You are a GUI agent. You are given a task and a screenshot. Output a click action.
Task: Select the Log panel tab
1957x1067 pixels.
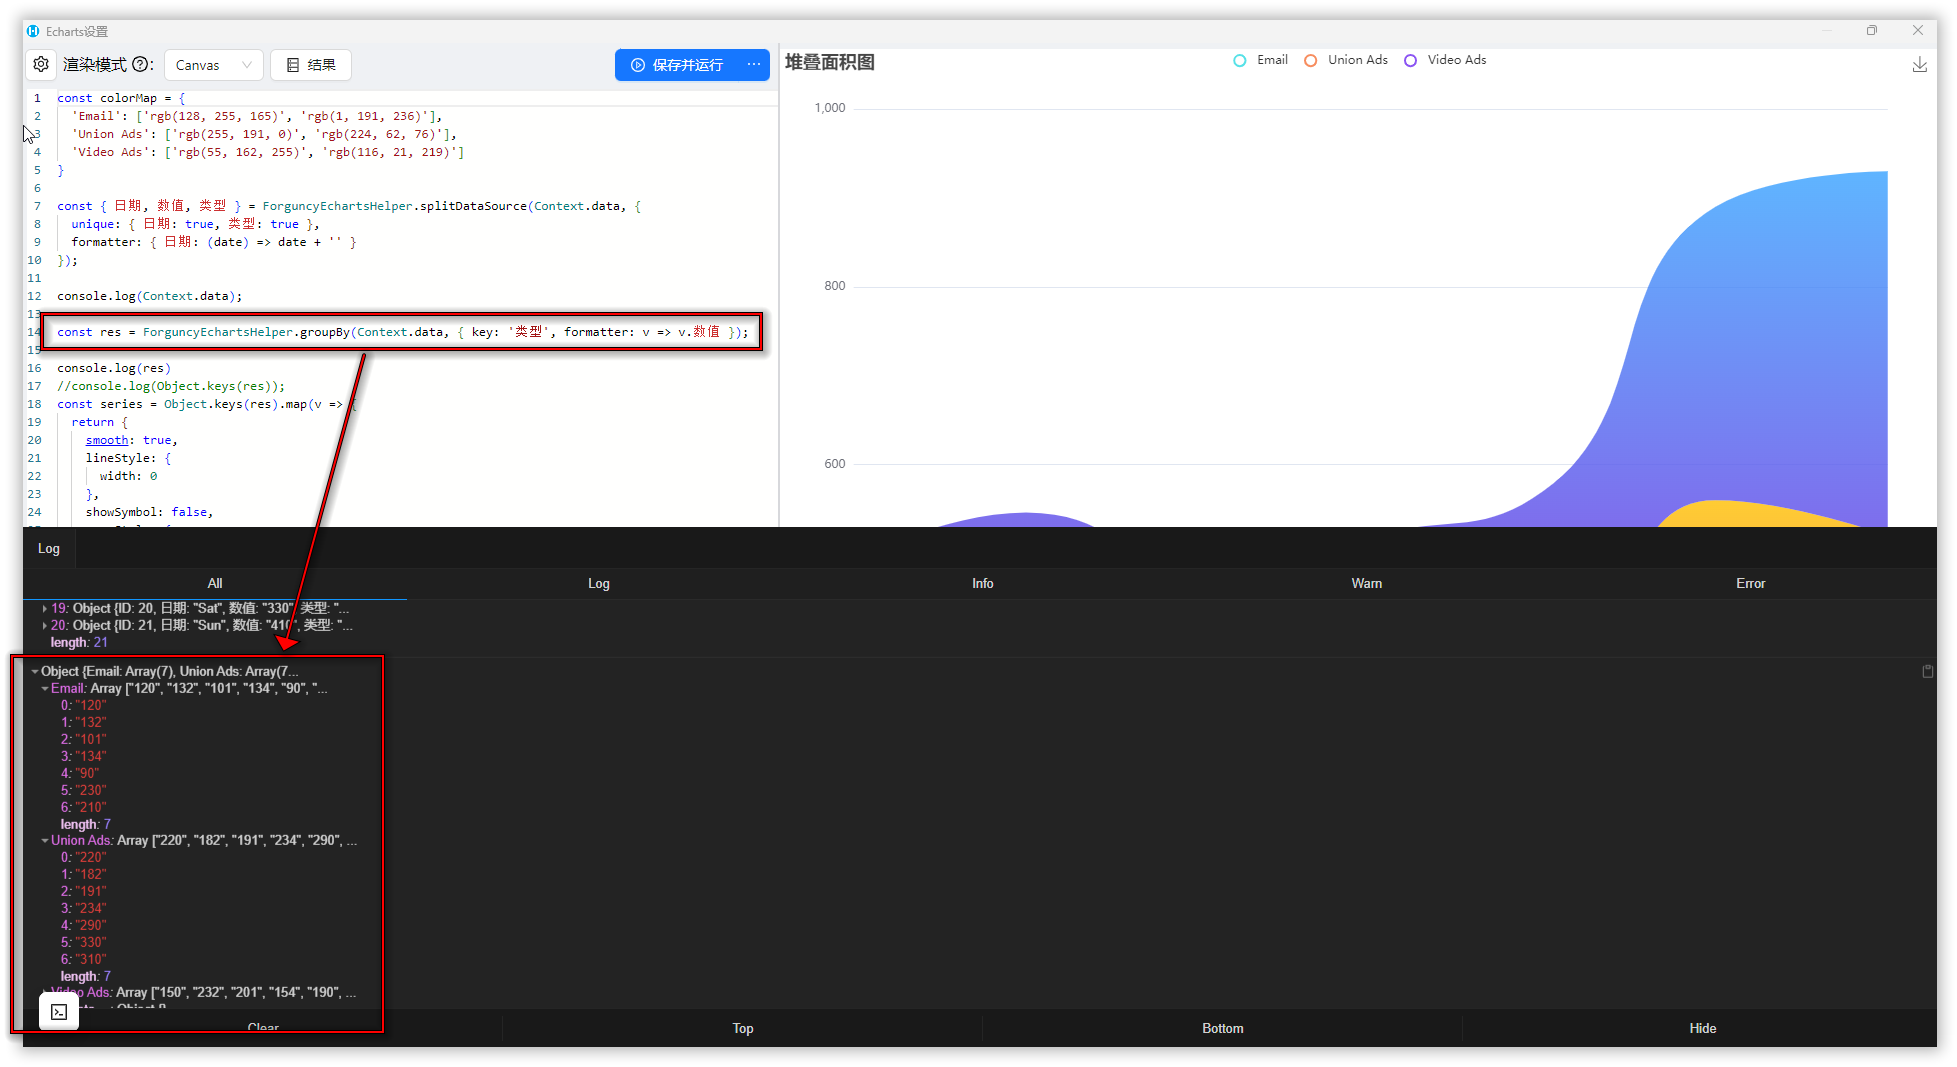(49, 548)
